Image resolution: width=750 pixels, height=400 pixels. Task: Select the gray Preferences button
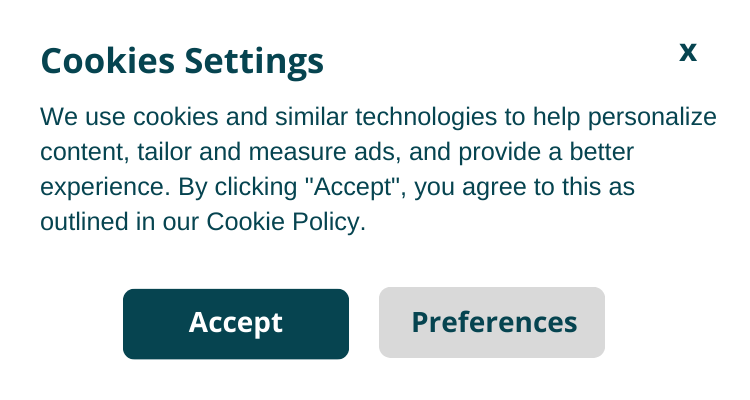point(492,322)
